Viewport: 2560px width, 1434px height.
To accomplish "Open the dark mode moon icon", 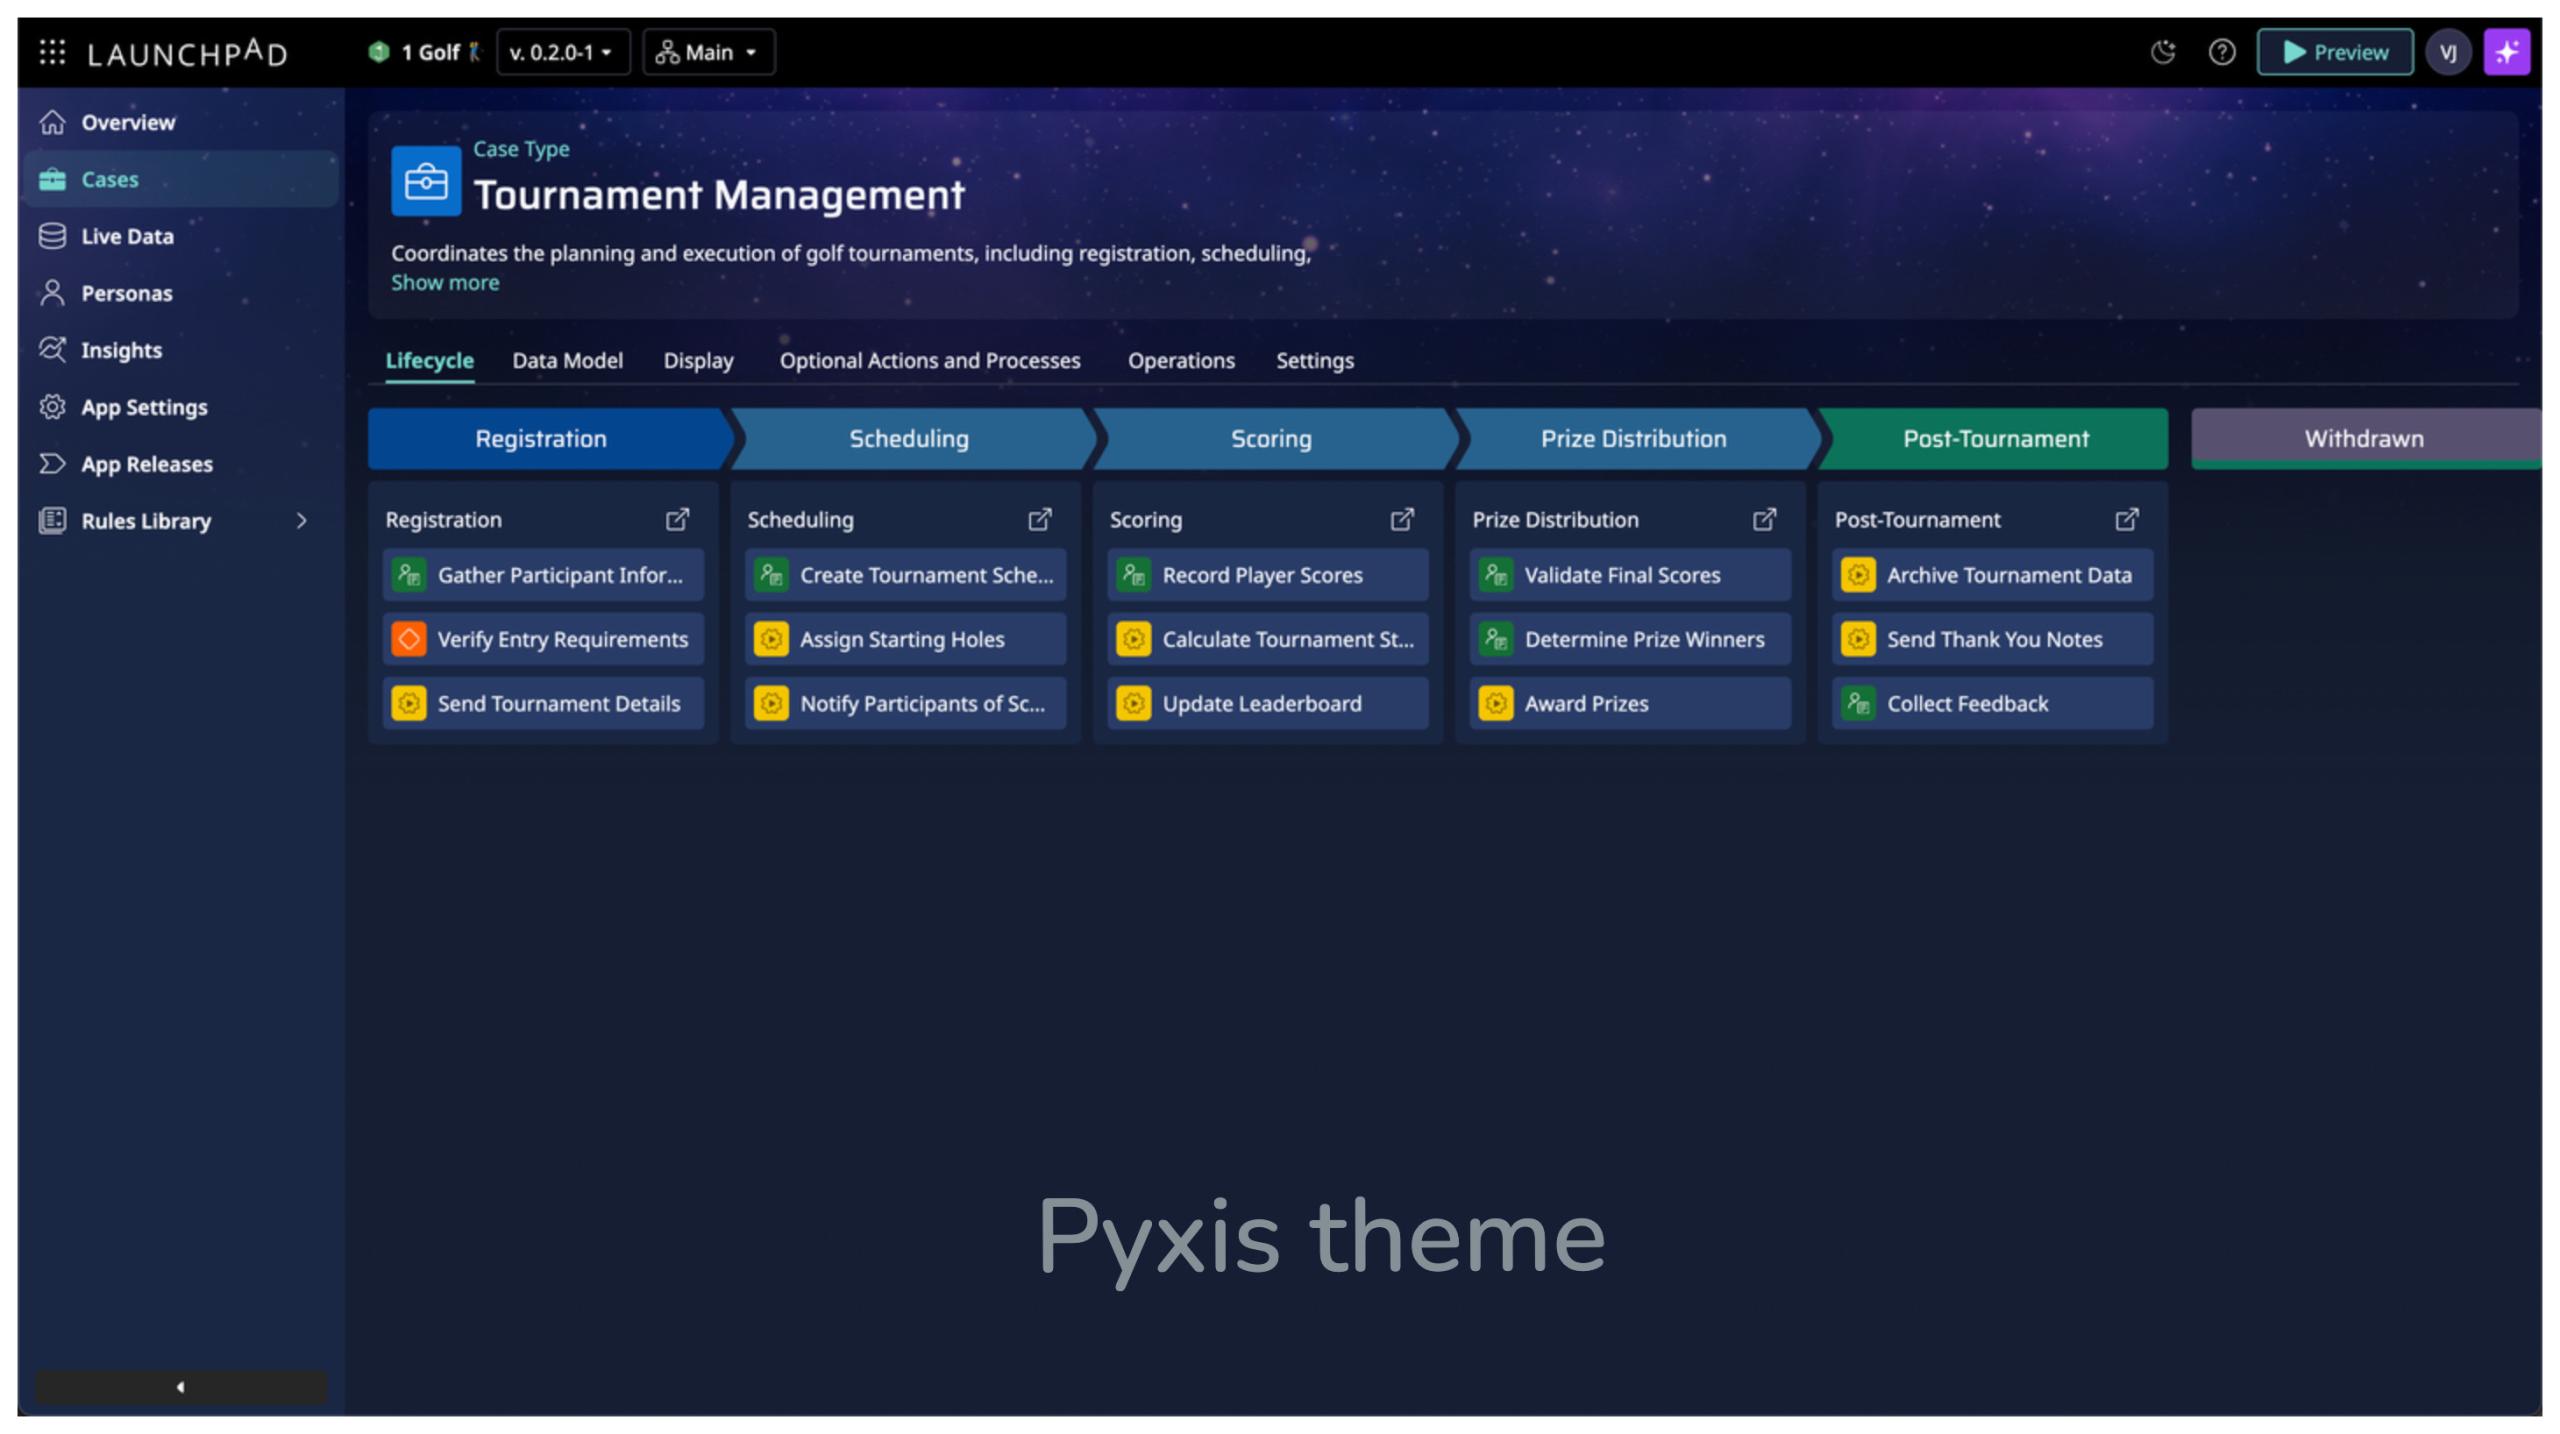I will 2164,52.
